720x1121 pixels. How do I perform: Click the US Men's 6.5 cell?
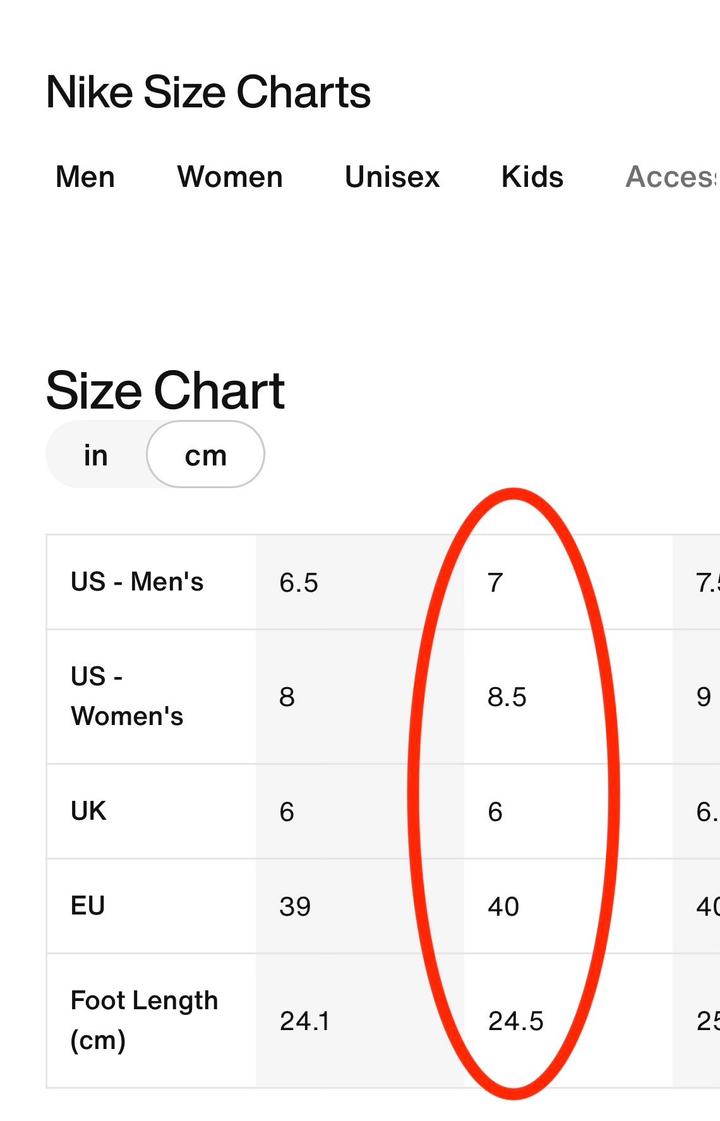(299, 583)
